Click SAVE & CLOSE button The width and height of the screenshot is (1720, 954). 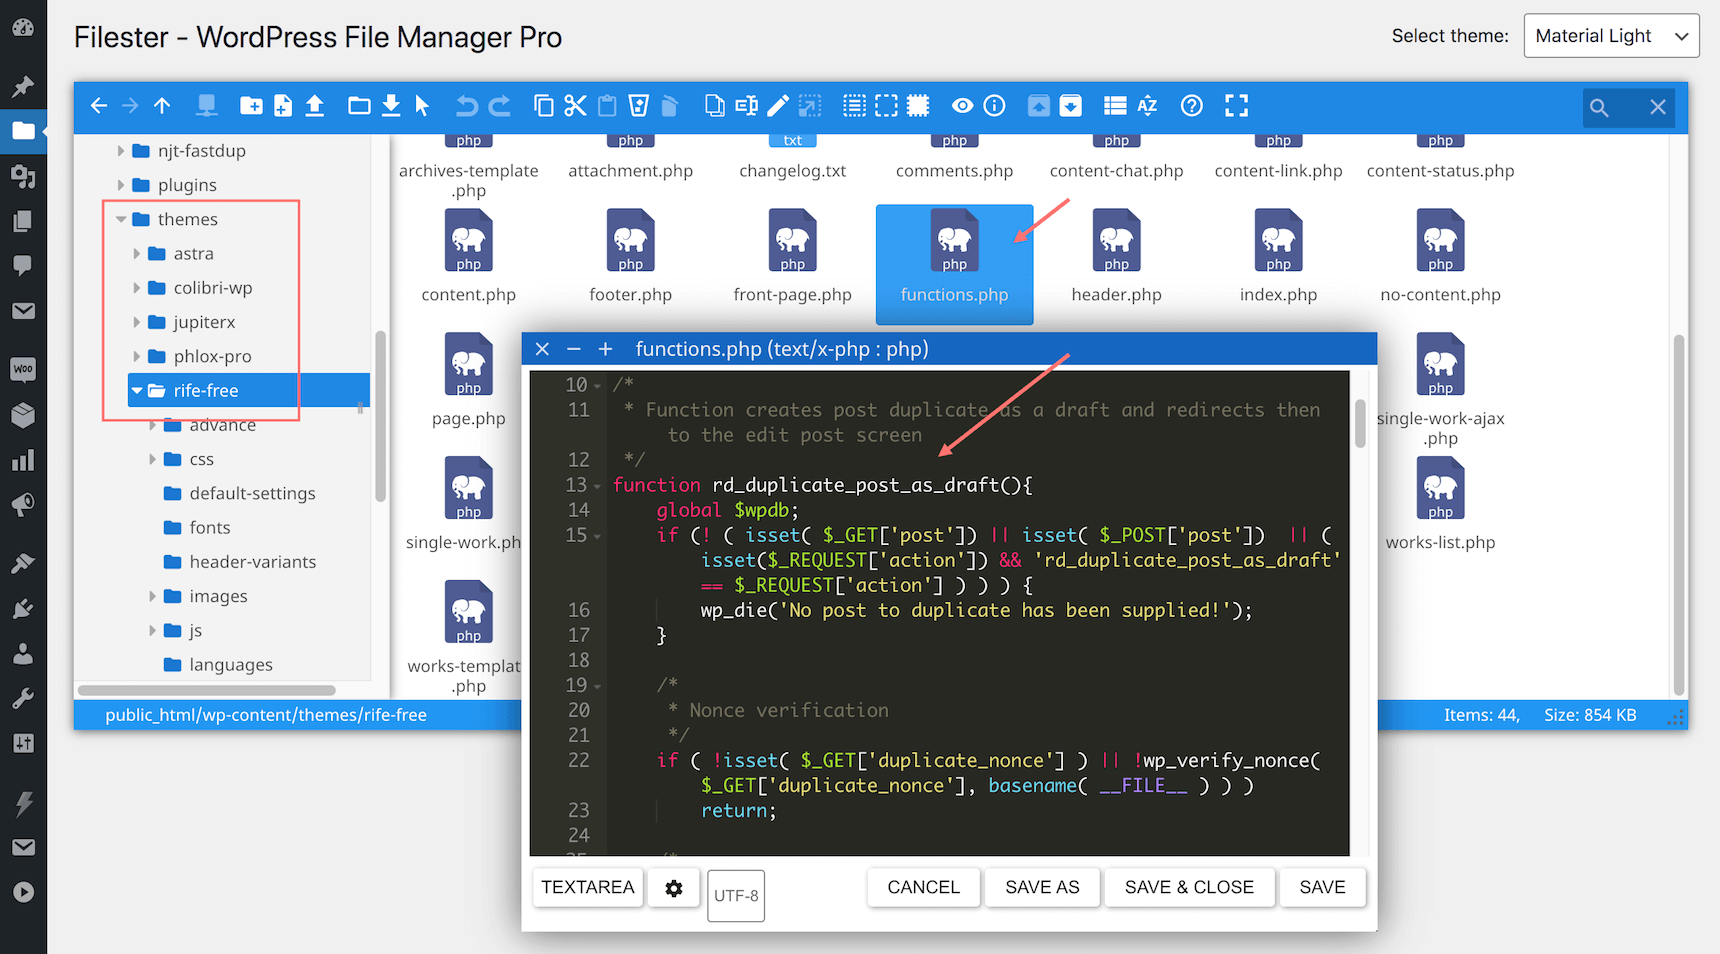pos(1189,887)
